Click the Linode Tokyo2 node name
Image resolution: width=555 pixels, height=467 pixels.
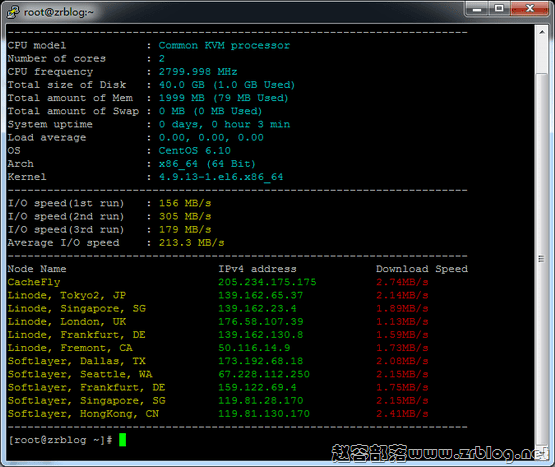(67, 295)
